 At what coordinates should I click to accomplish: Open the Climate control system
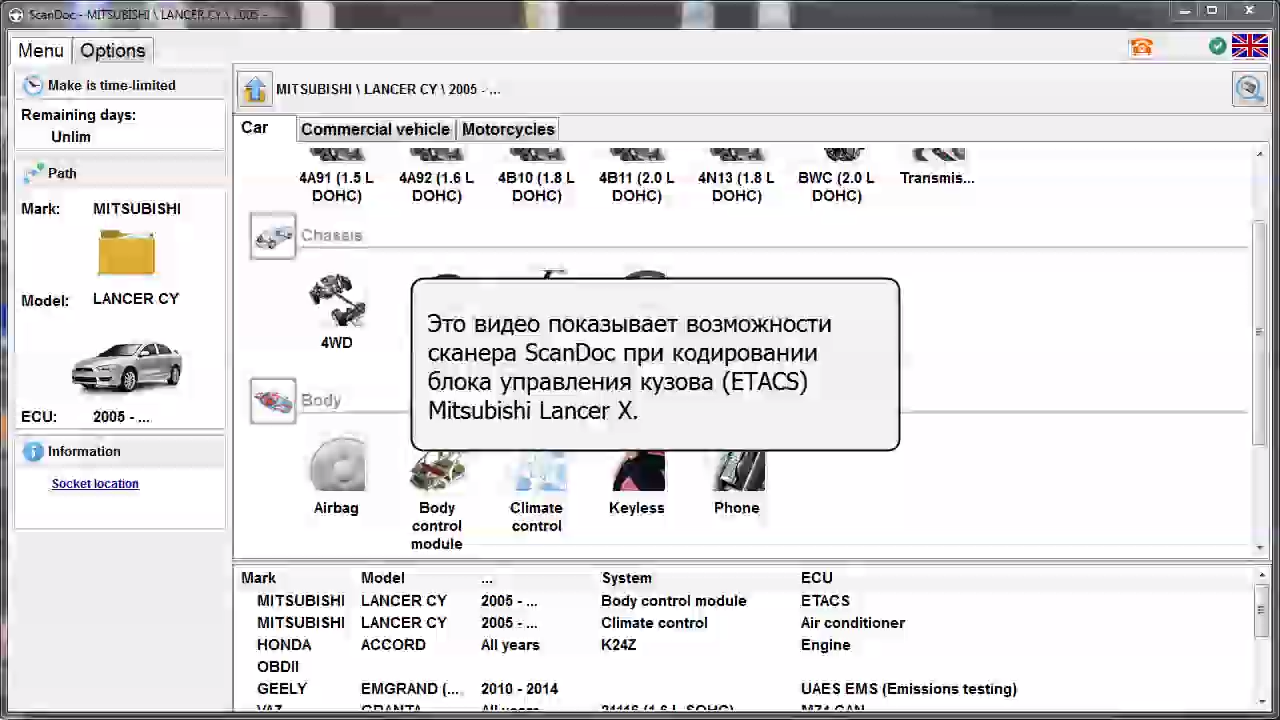pyautogui.click(x=536, y=490)
